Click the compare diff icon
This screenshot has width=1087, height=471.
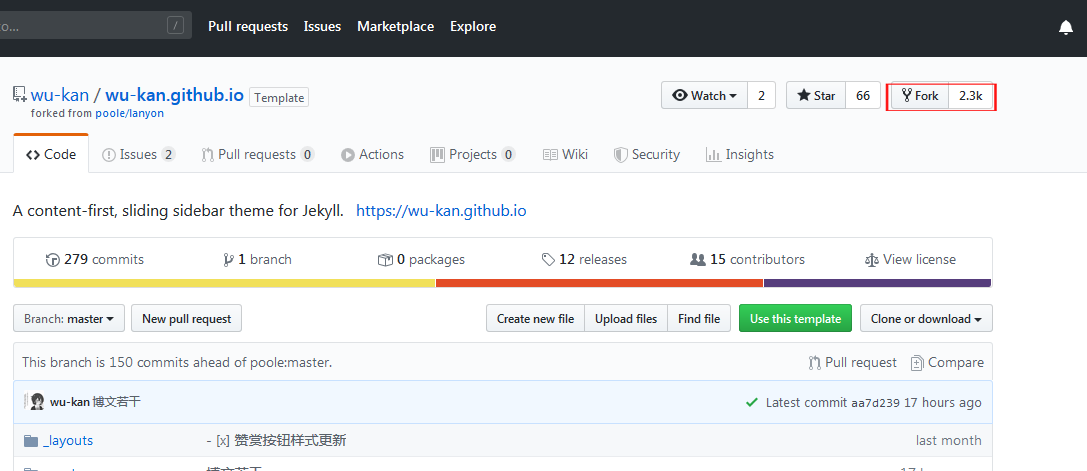[916, 363]
